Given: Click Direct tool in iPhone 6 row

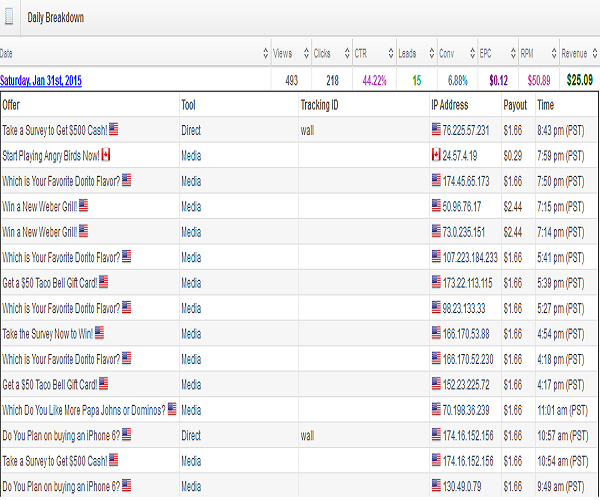Looking at the screenshot, I should click(191, 436).
